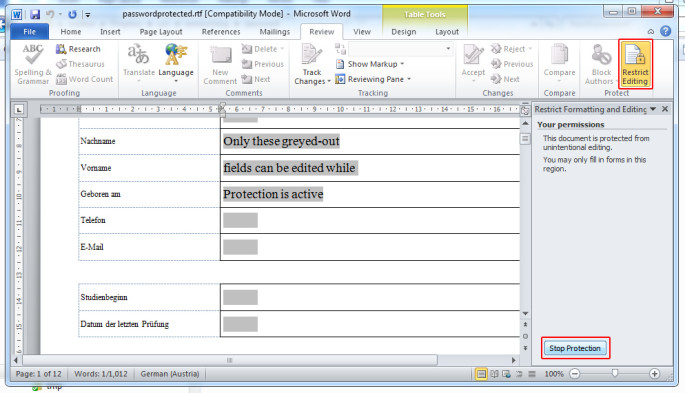Expand Reviewing Pane dropdown arrow

coord(409,79)
